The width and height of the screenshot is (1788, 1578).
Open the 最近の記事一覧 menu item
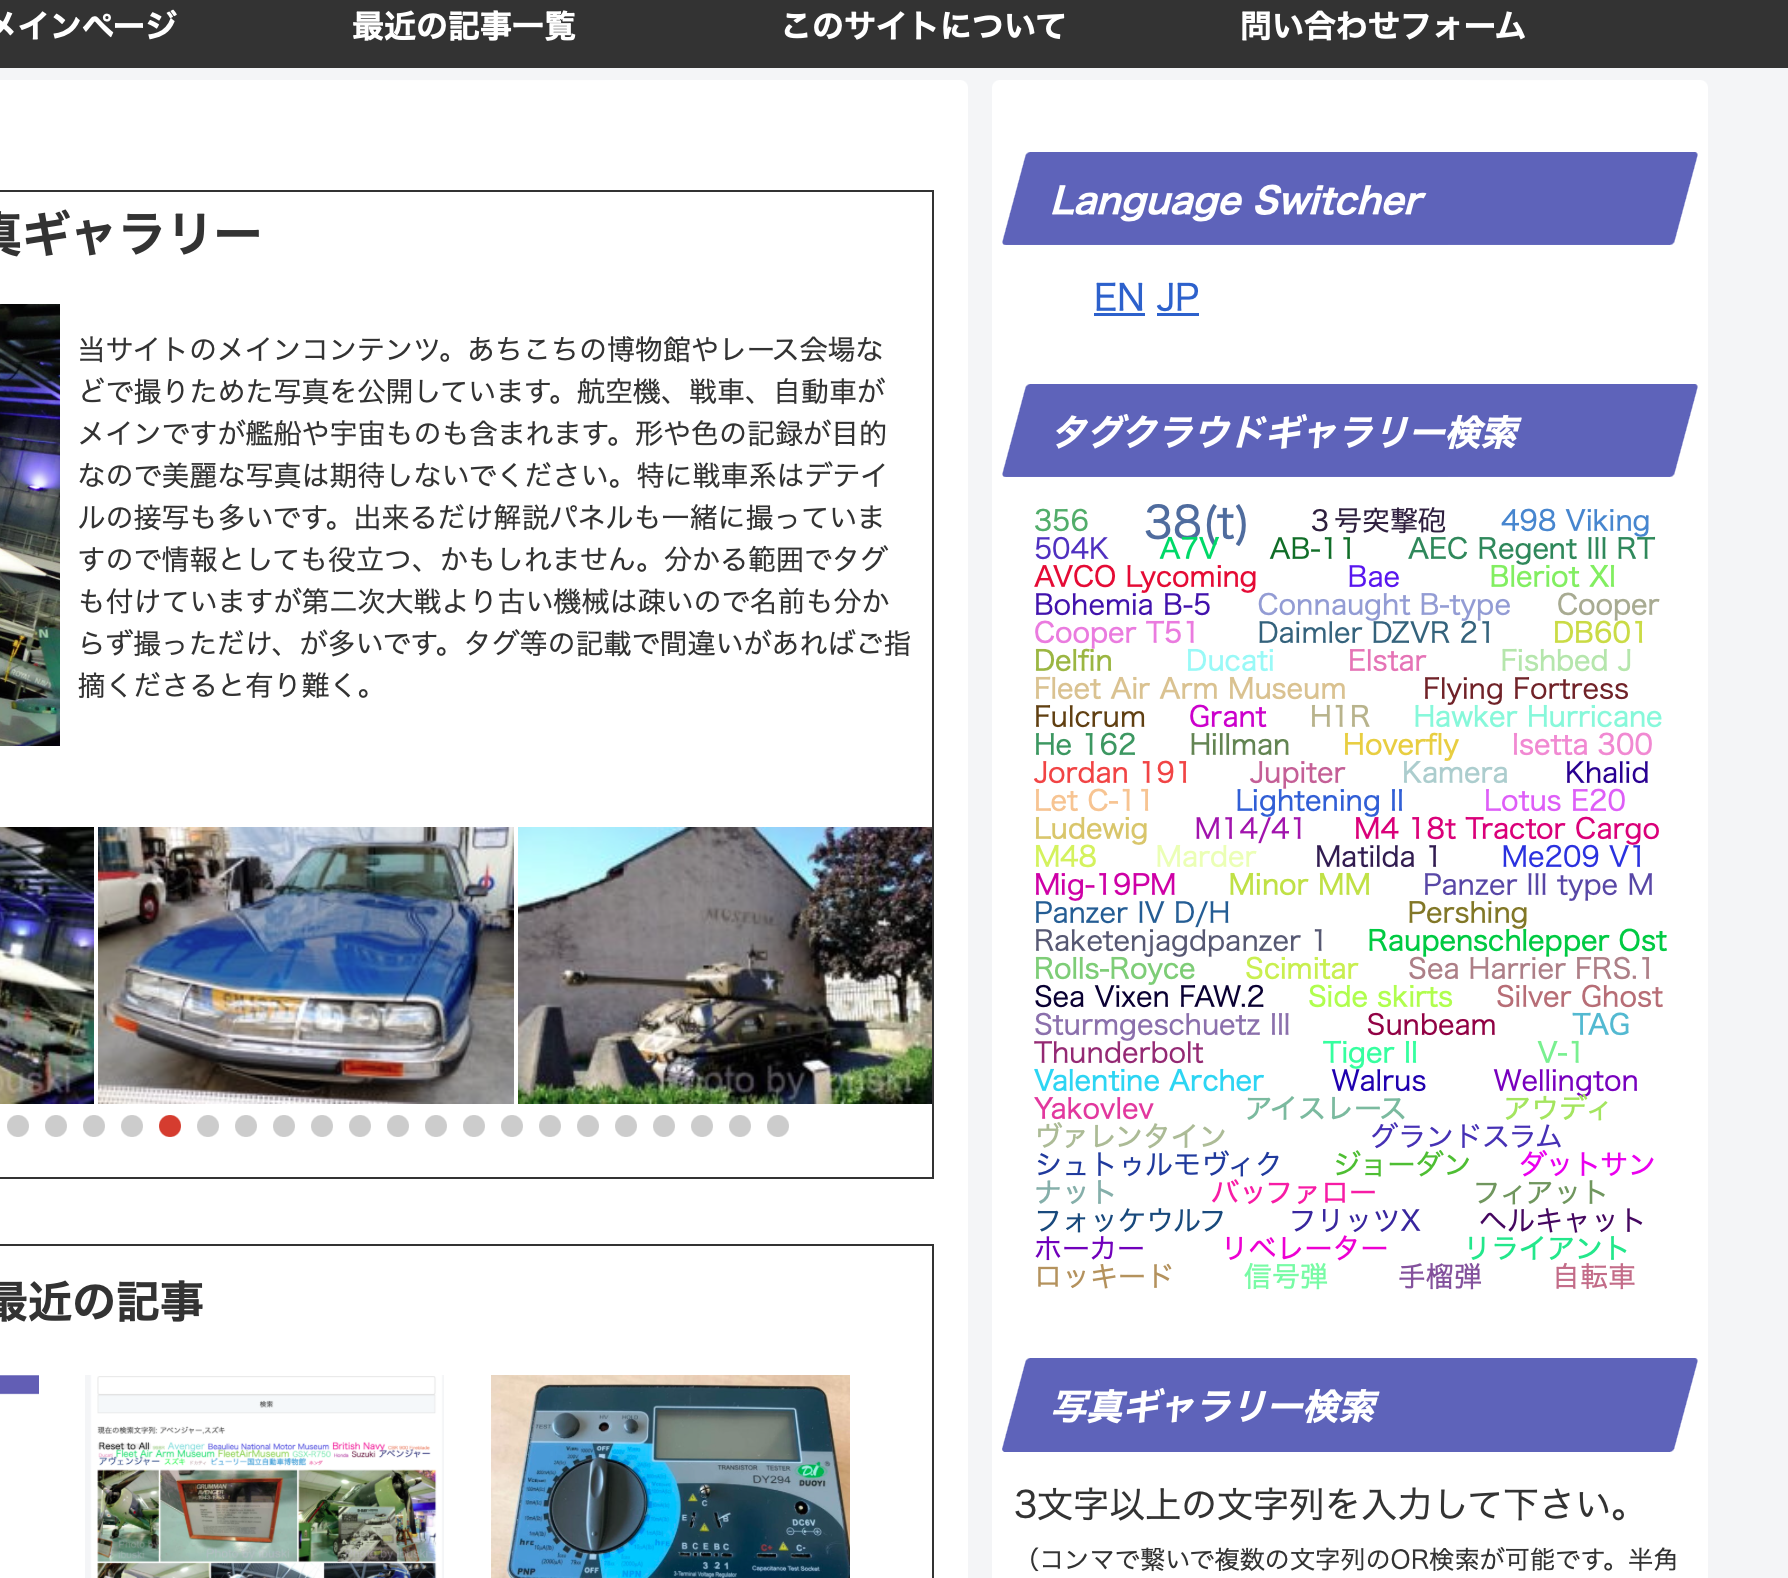(x=463, y=26)
